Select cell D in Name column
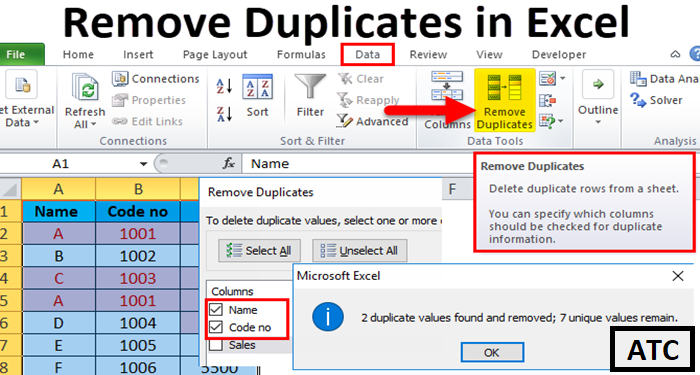The width and height of the screenshot is (700, 375). pos(58,323)
